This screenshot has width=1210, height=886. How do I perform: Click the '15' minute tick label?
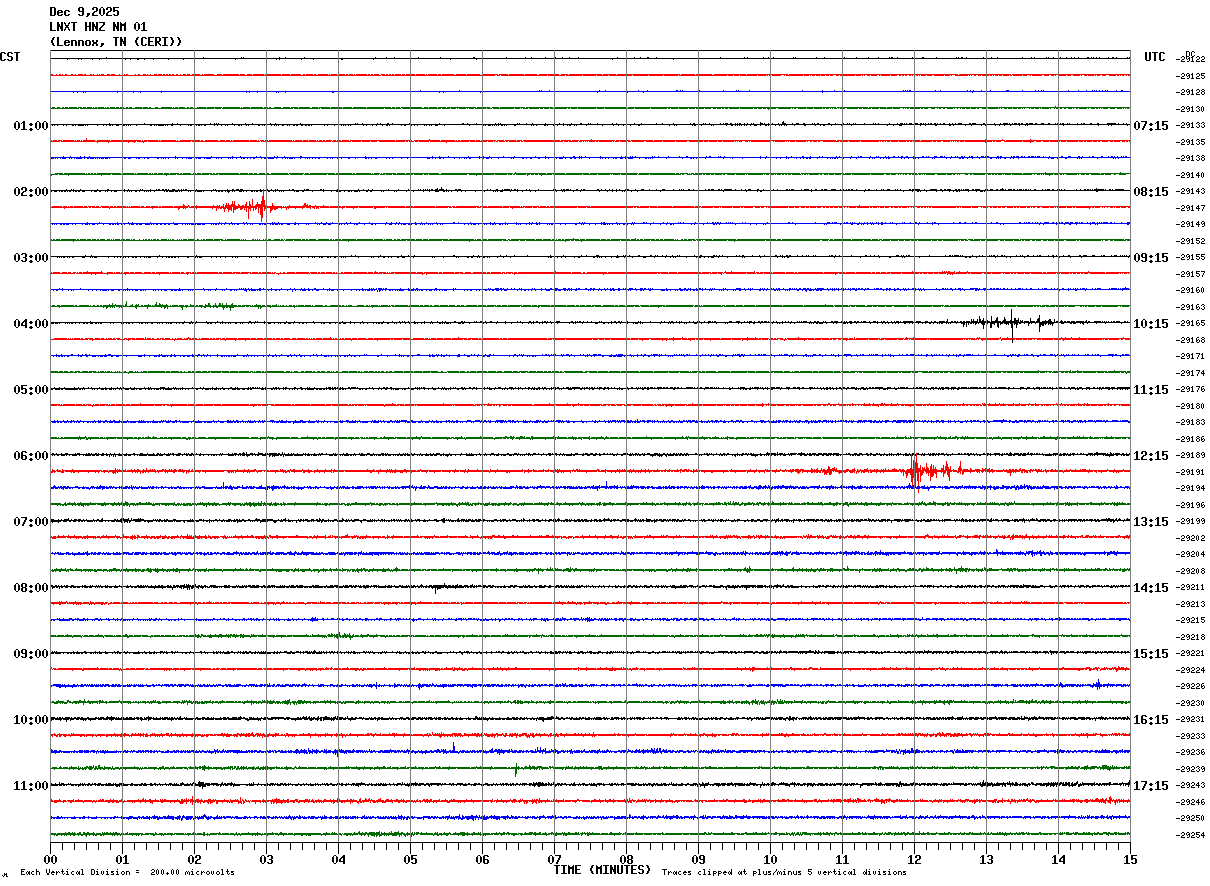(1130, 859)
